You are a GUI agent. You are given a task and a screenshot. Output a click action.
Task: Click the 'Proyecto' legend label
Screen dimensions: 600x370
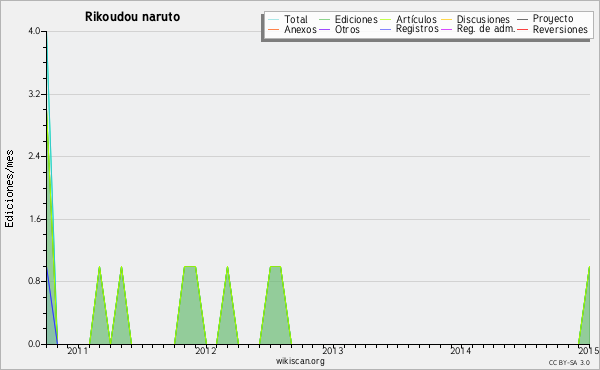click(x=553, y=19)
